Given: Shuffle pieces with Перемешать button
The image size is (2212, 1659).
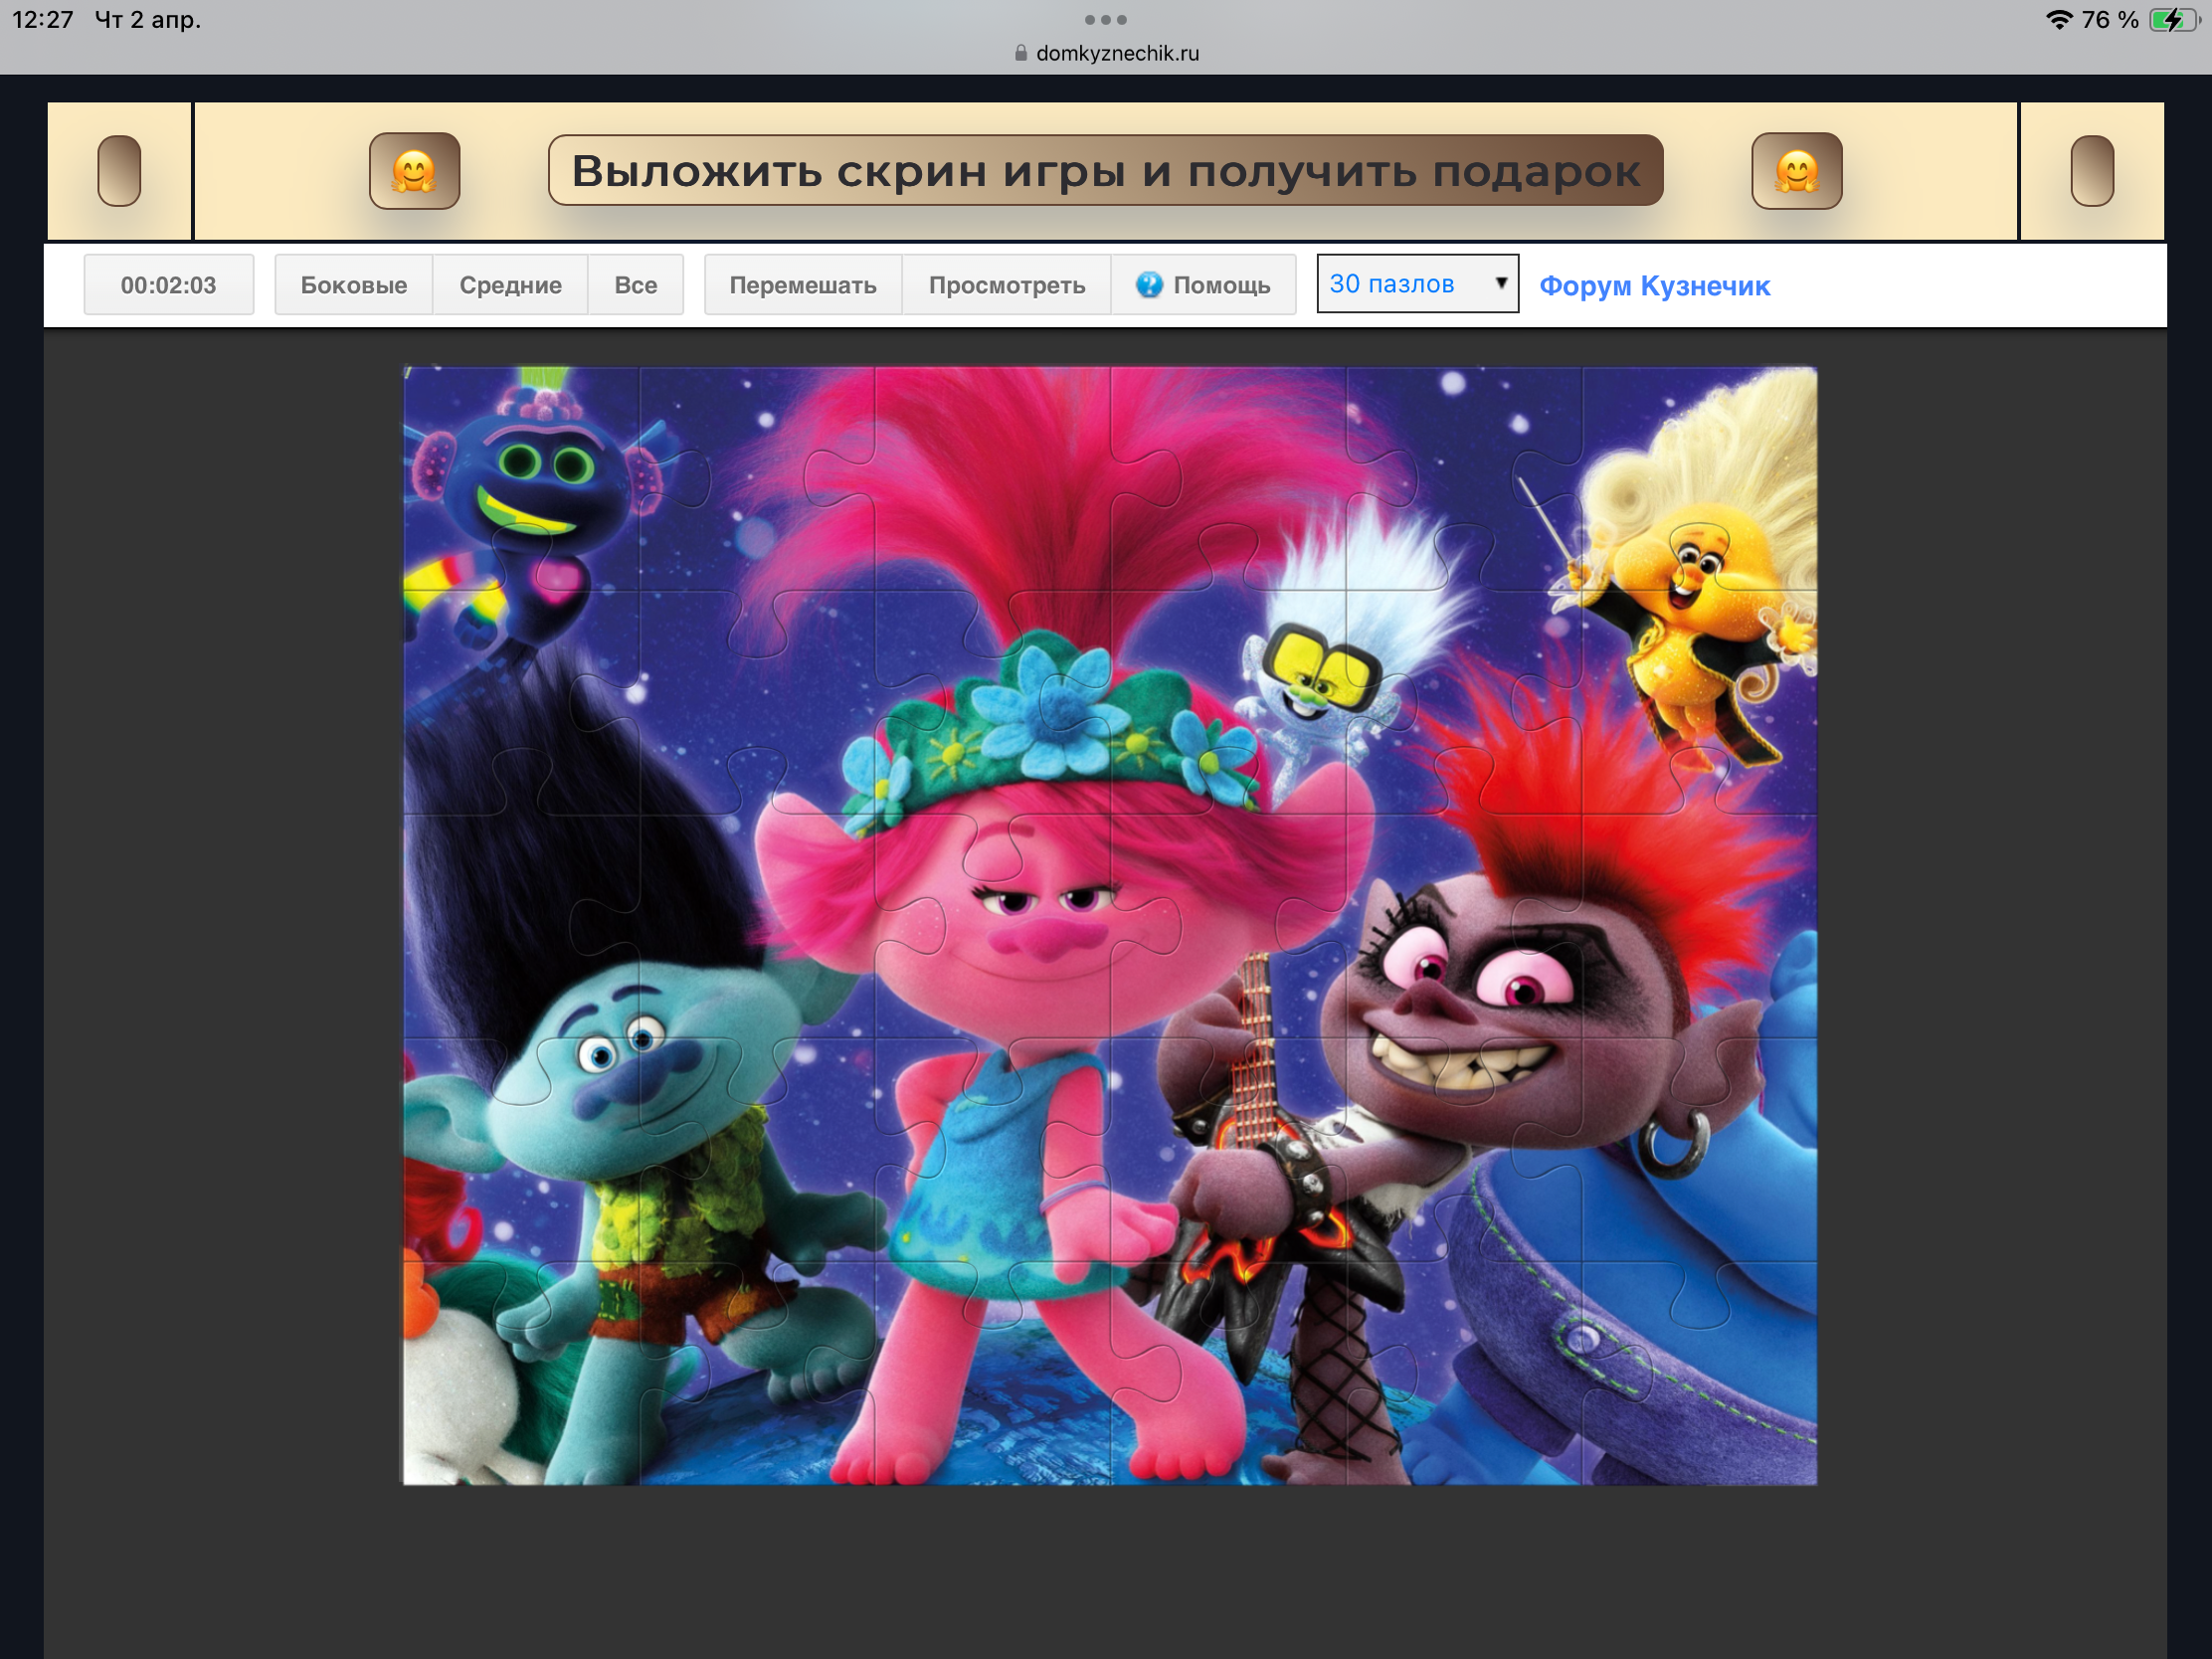Looking at the screenshot, I should [802, 285].
